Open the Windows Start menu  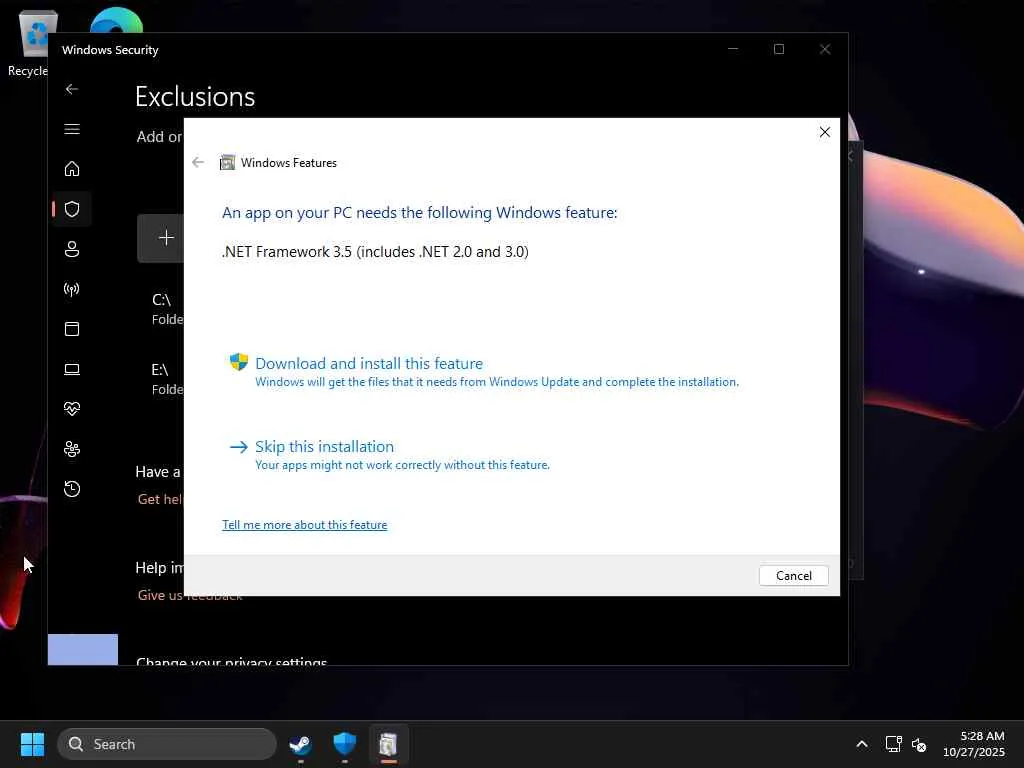point(33,744)
